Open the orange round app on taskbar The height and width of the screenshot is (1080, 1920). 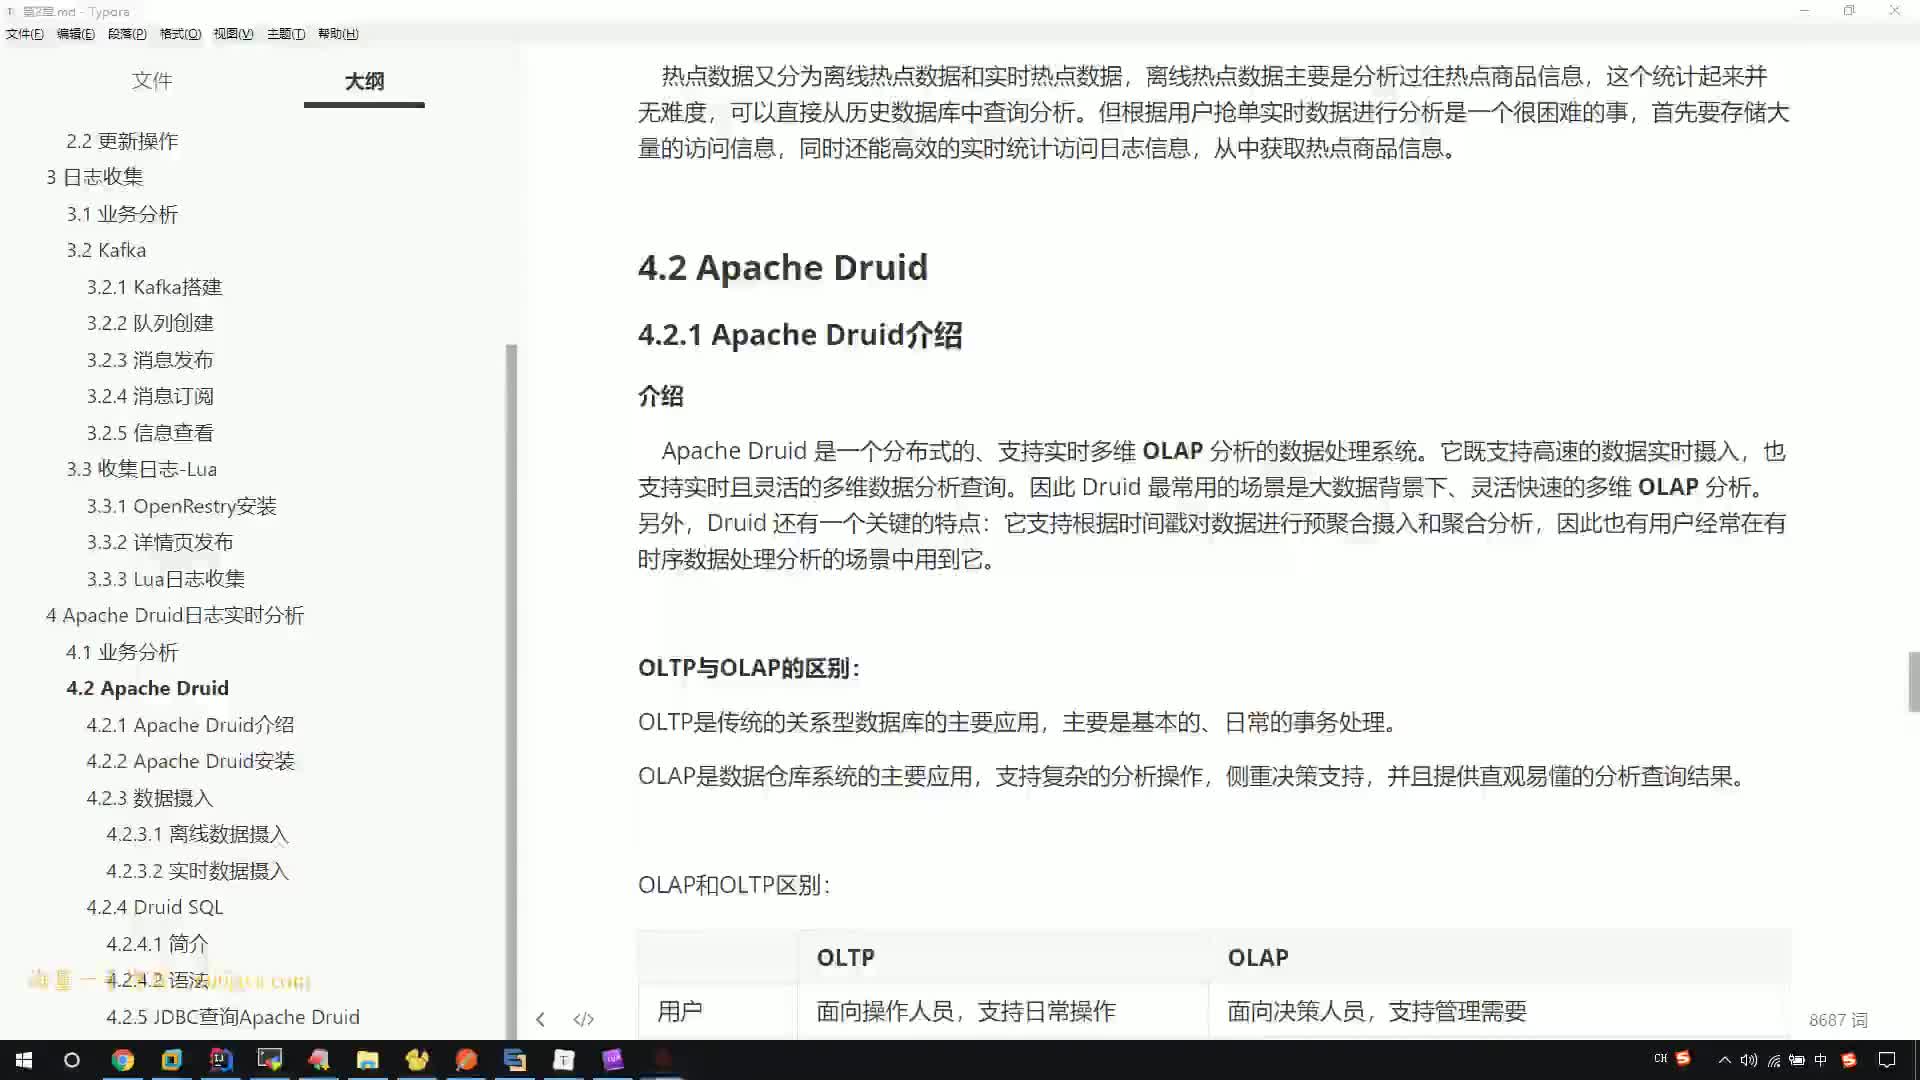pyautogui.click(x=466, y=1060)
